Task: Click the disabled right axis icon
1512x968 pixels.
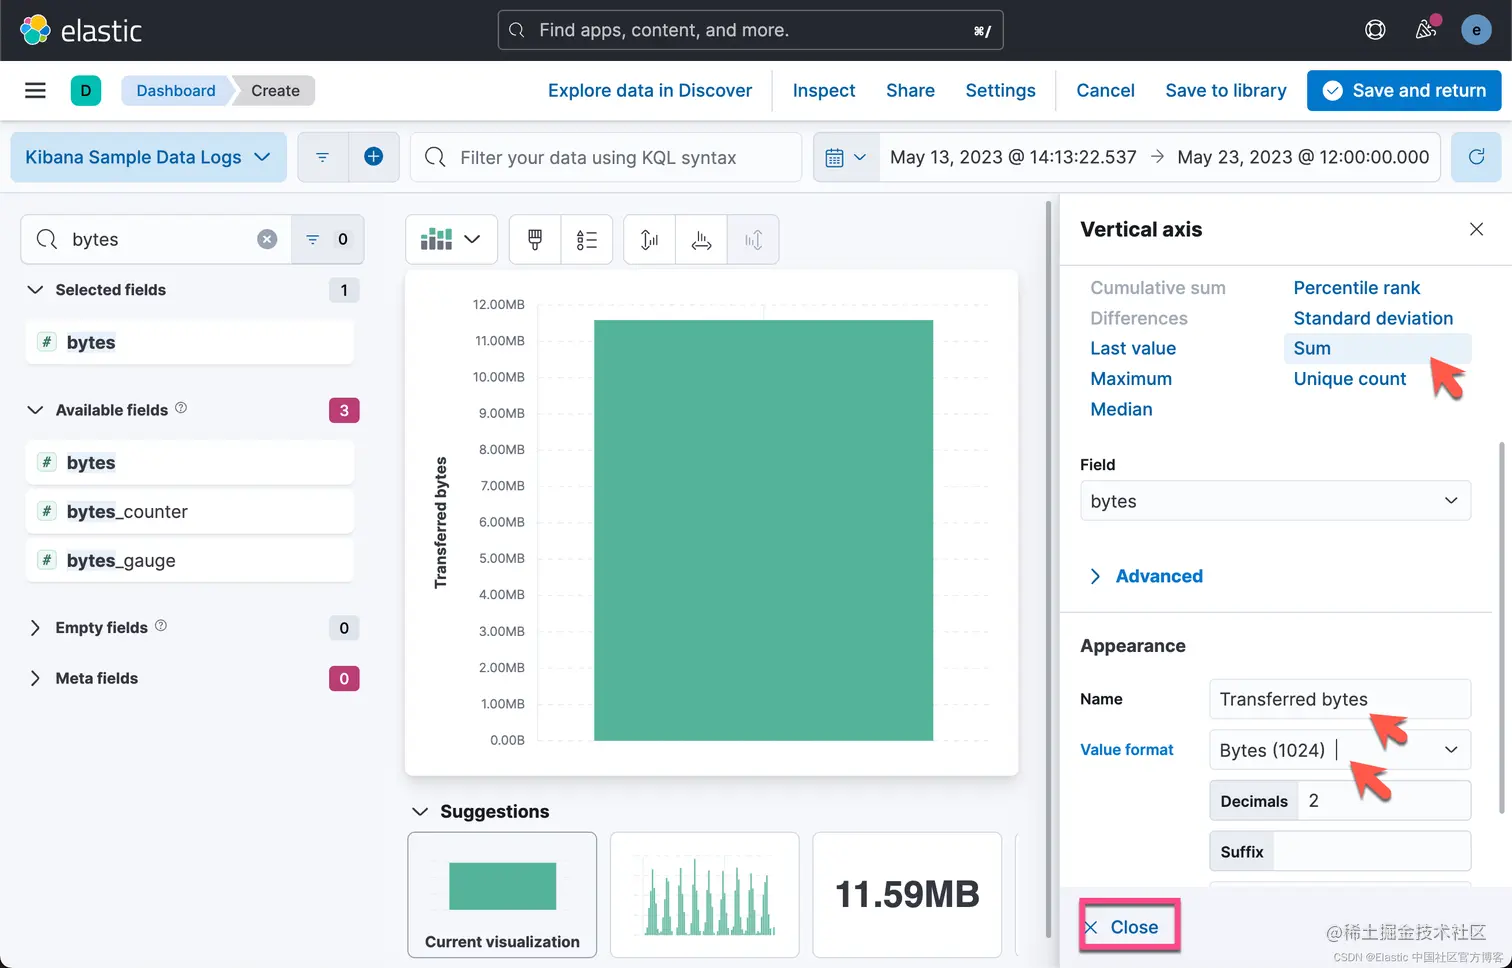Action: [753, 240]
